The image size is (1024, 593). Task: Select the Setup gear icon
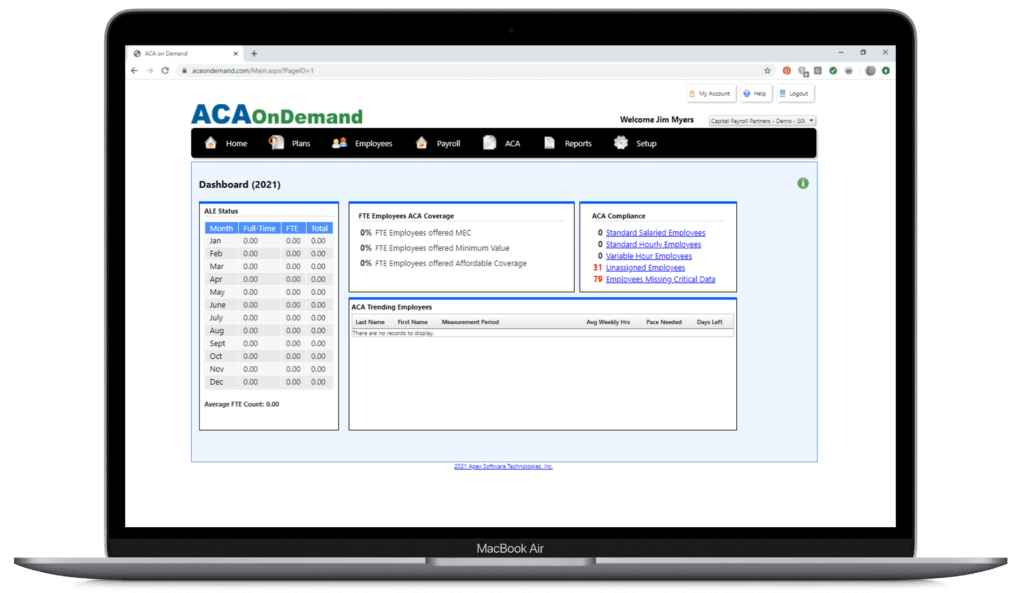[621, 143]
